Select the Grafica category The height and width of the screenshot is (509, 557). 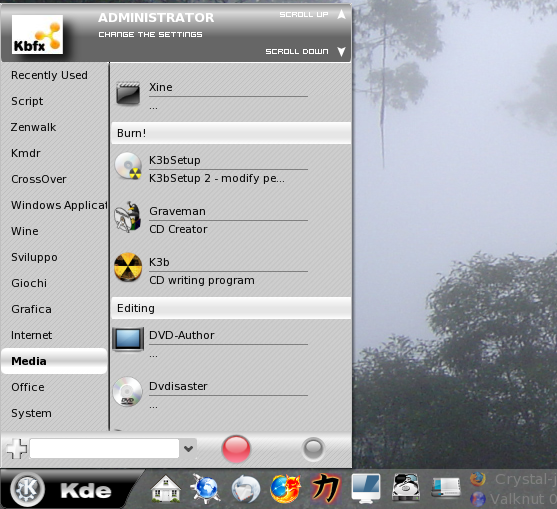31,309
